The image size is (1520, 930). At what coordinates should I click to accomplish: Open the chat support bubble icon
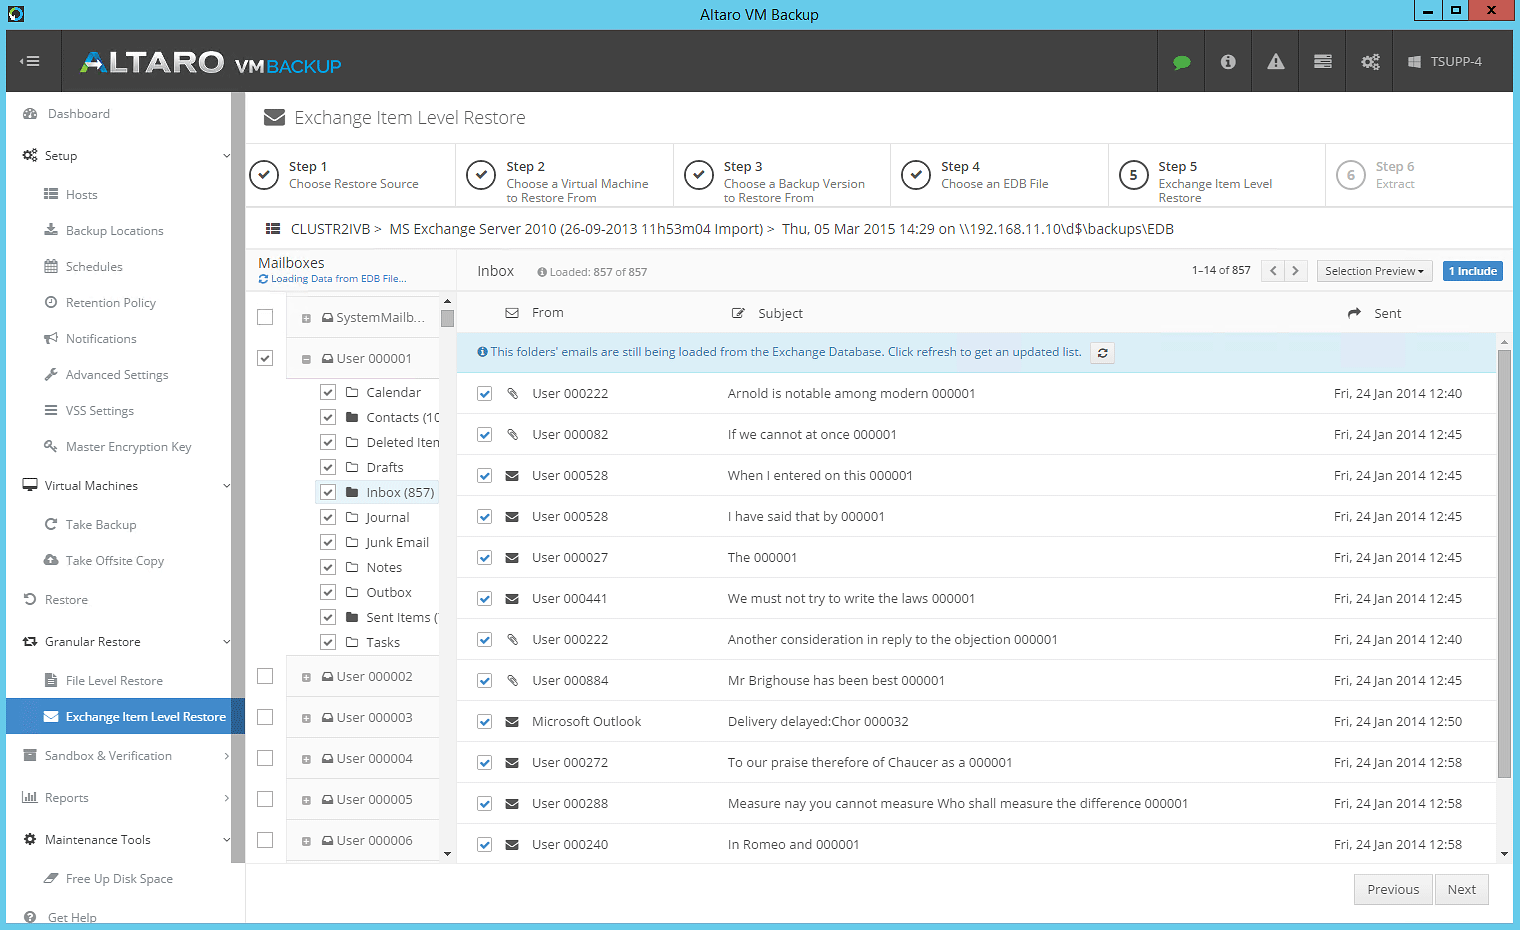click(x=1181, y=61)
